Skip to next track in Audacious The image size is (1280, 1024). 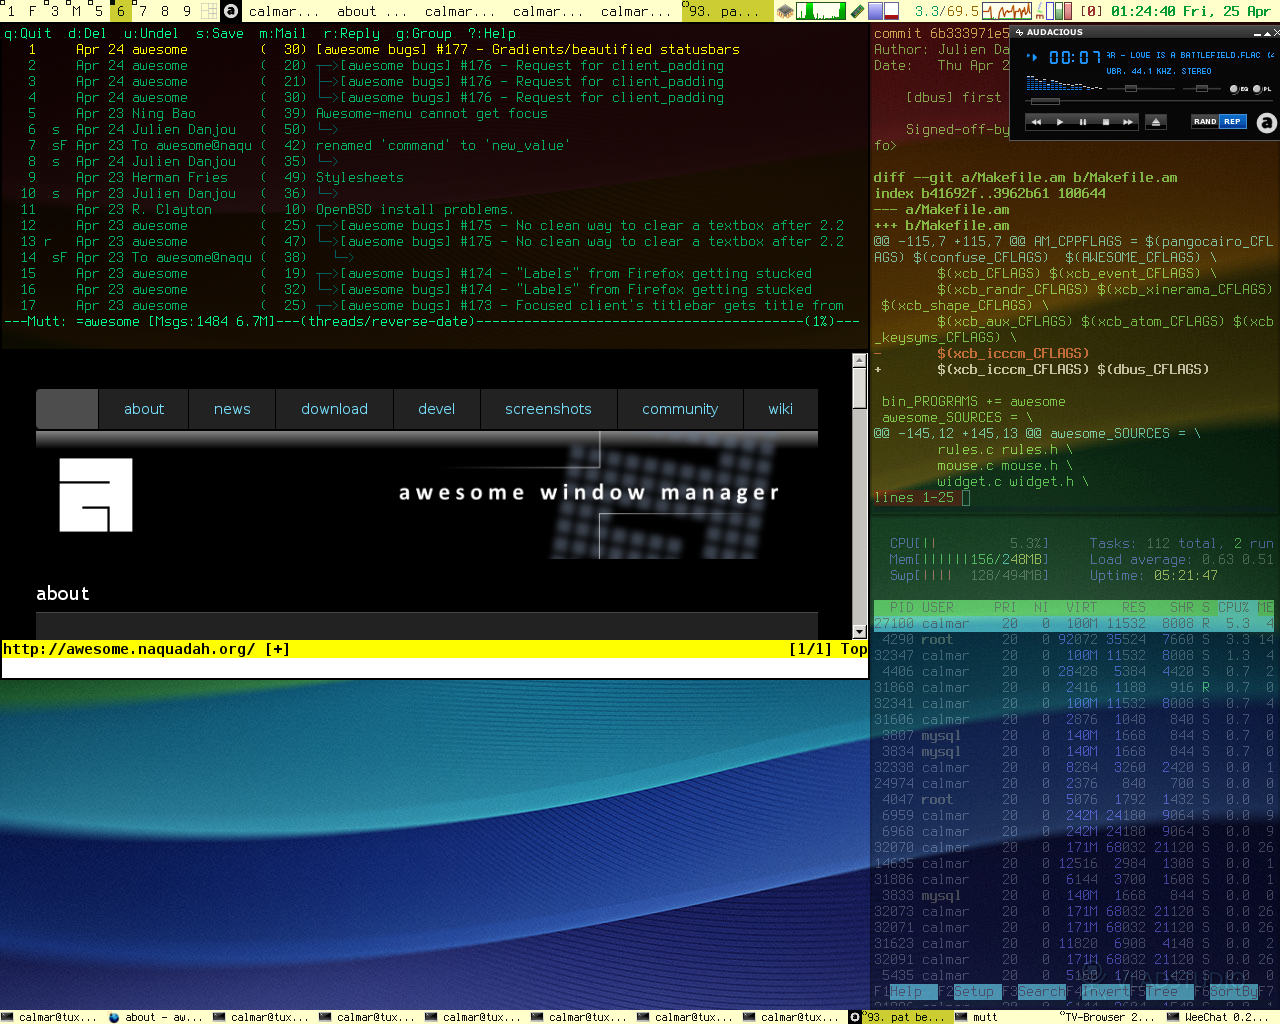coord(1128,122)
